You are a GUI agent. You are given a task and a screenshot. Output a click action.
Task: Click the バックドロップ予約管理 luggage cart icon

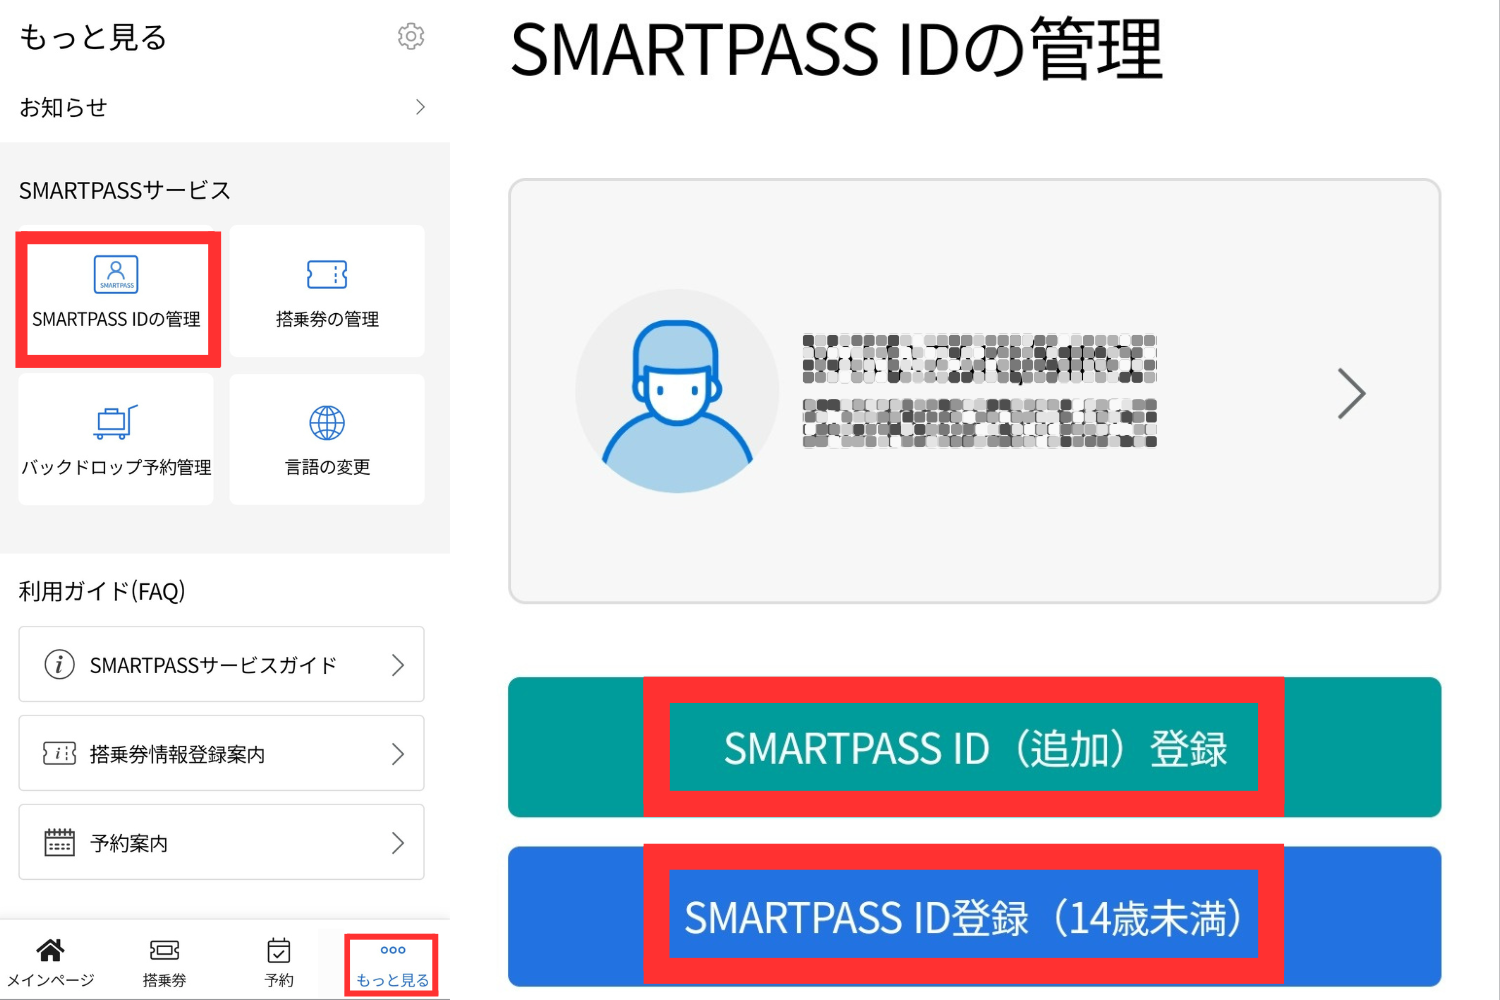point(115,420)
